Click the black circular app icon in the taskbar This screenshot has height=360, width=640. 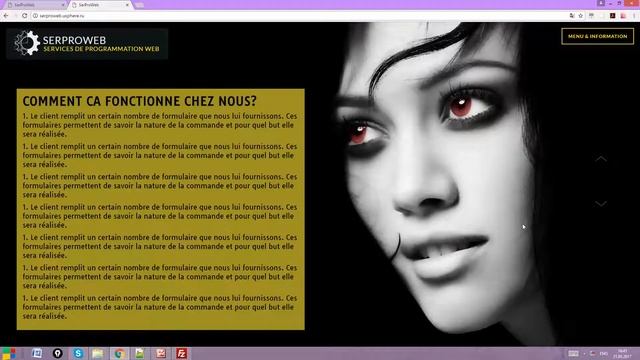coord(58,353)
